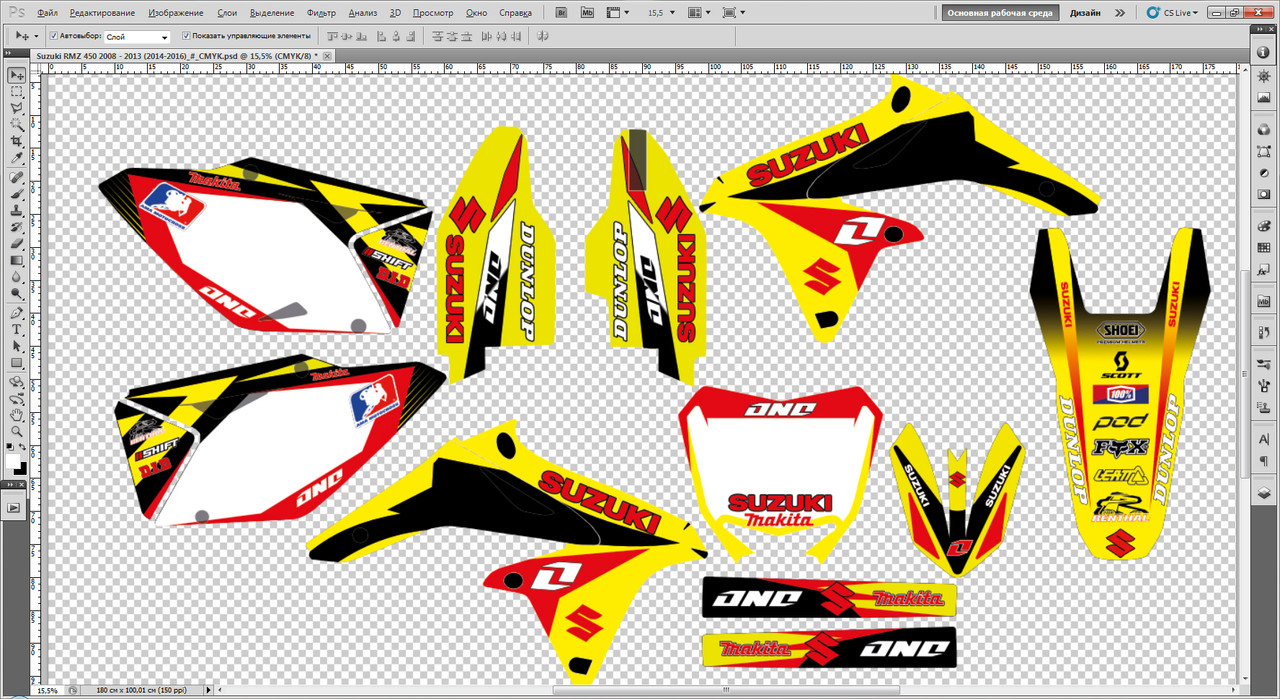This screenshot has height=699, width=1280.
Task: Select the Rectangular Marquee tool
Action: point(17,92)
